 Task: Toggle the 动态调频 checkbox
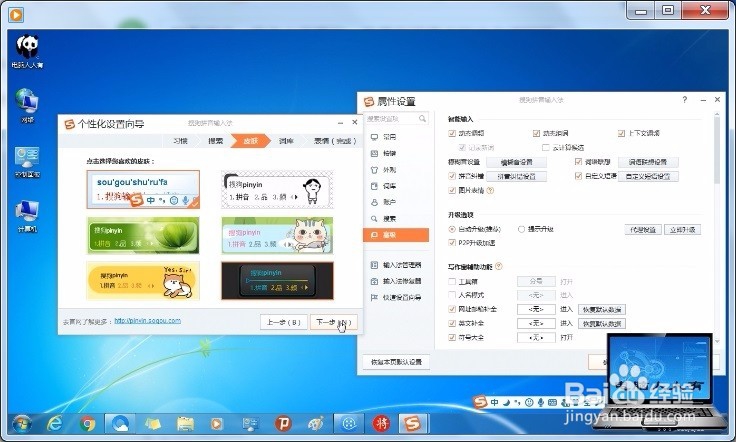tap(452, 134)
